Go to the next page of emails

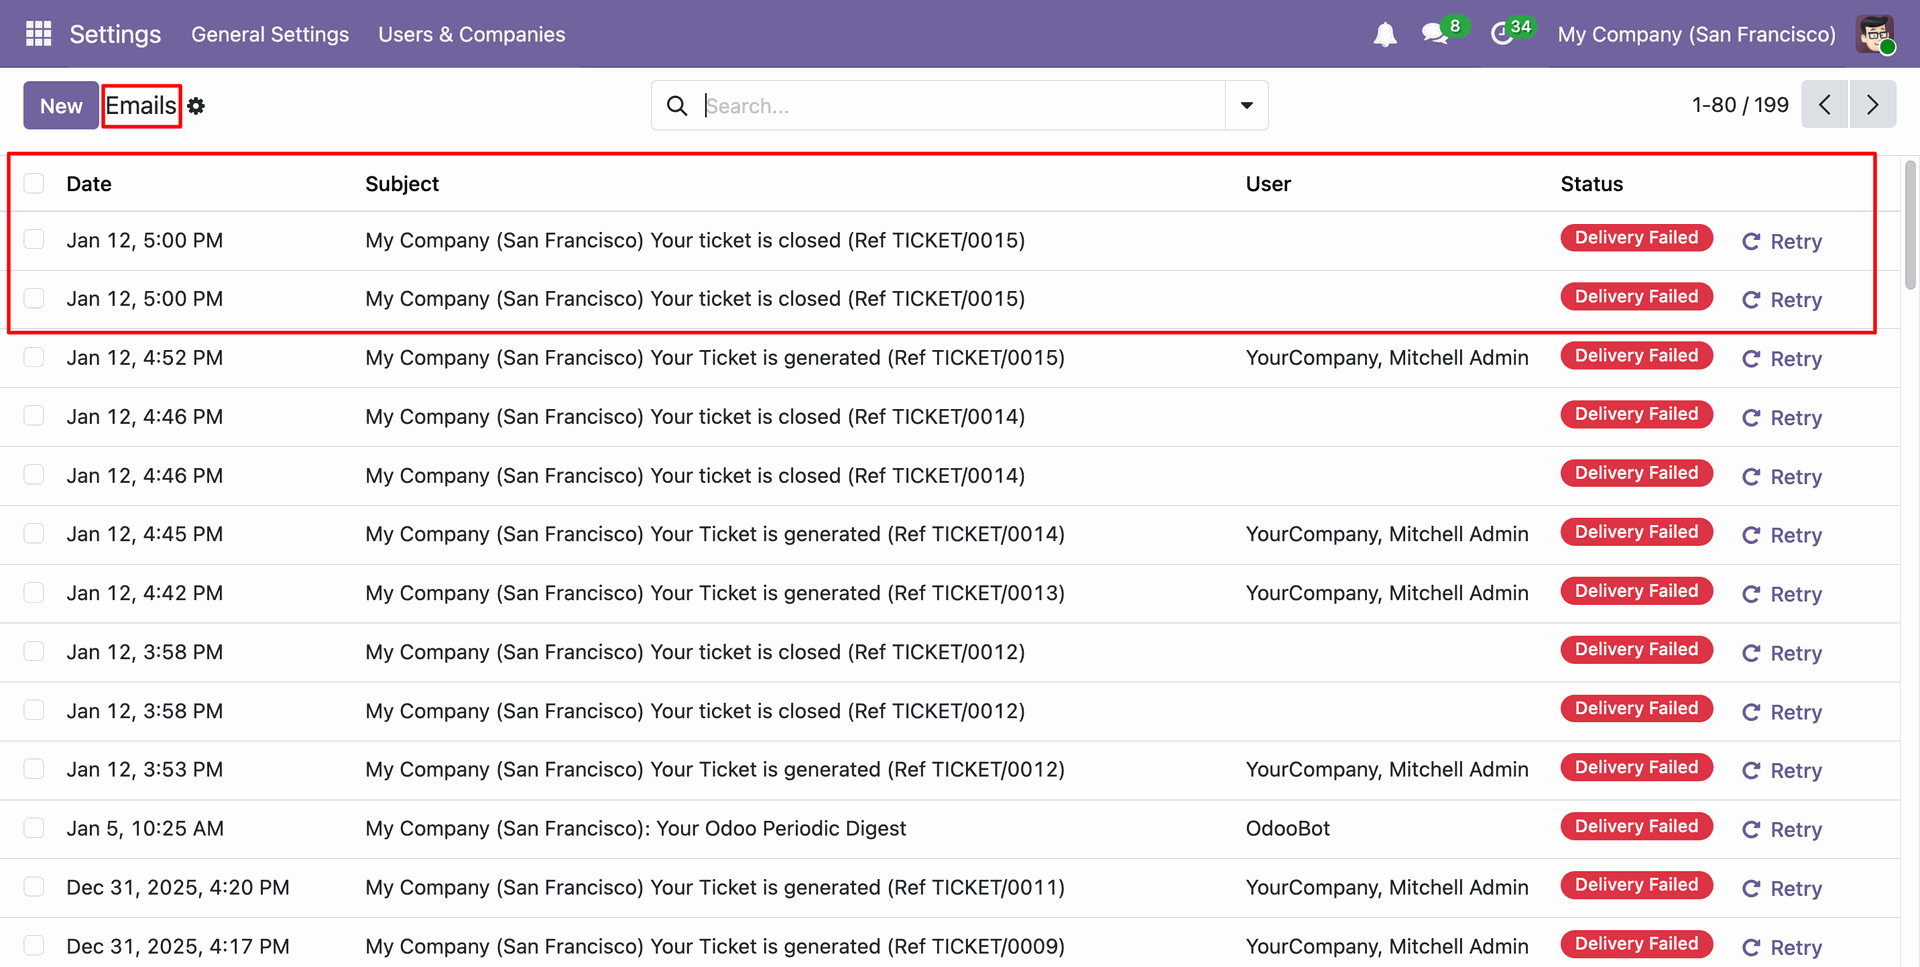(x=1872, y=105)
